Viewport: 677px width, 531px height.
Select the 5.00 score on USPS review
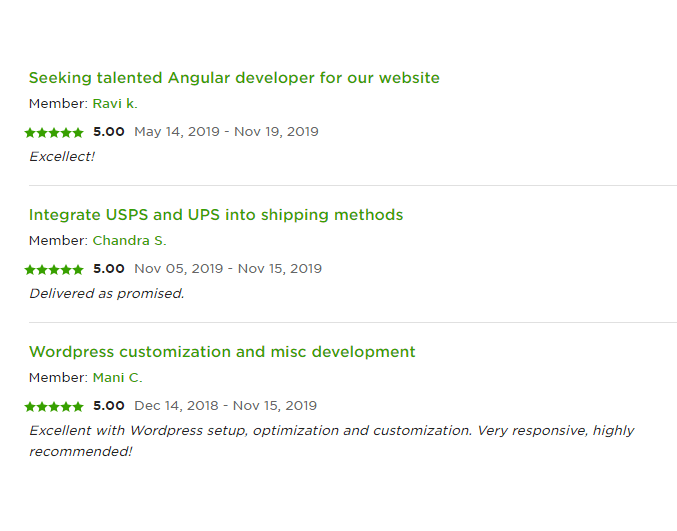coord(109,269)
